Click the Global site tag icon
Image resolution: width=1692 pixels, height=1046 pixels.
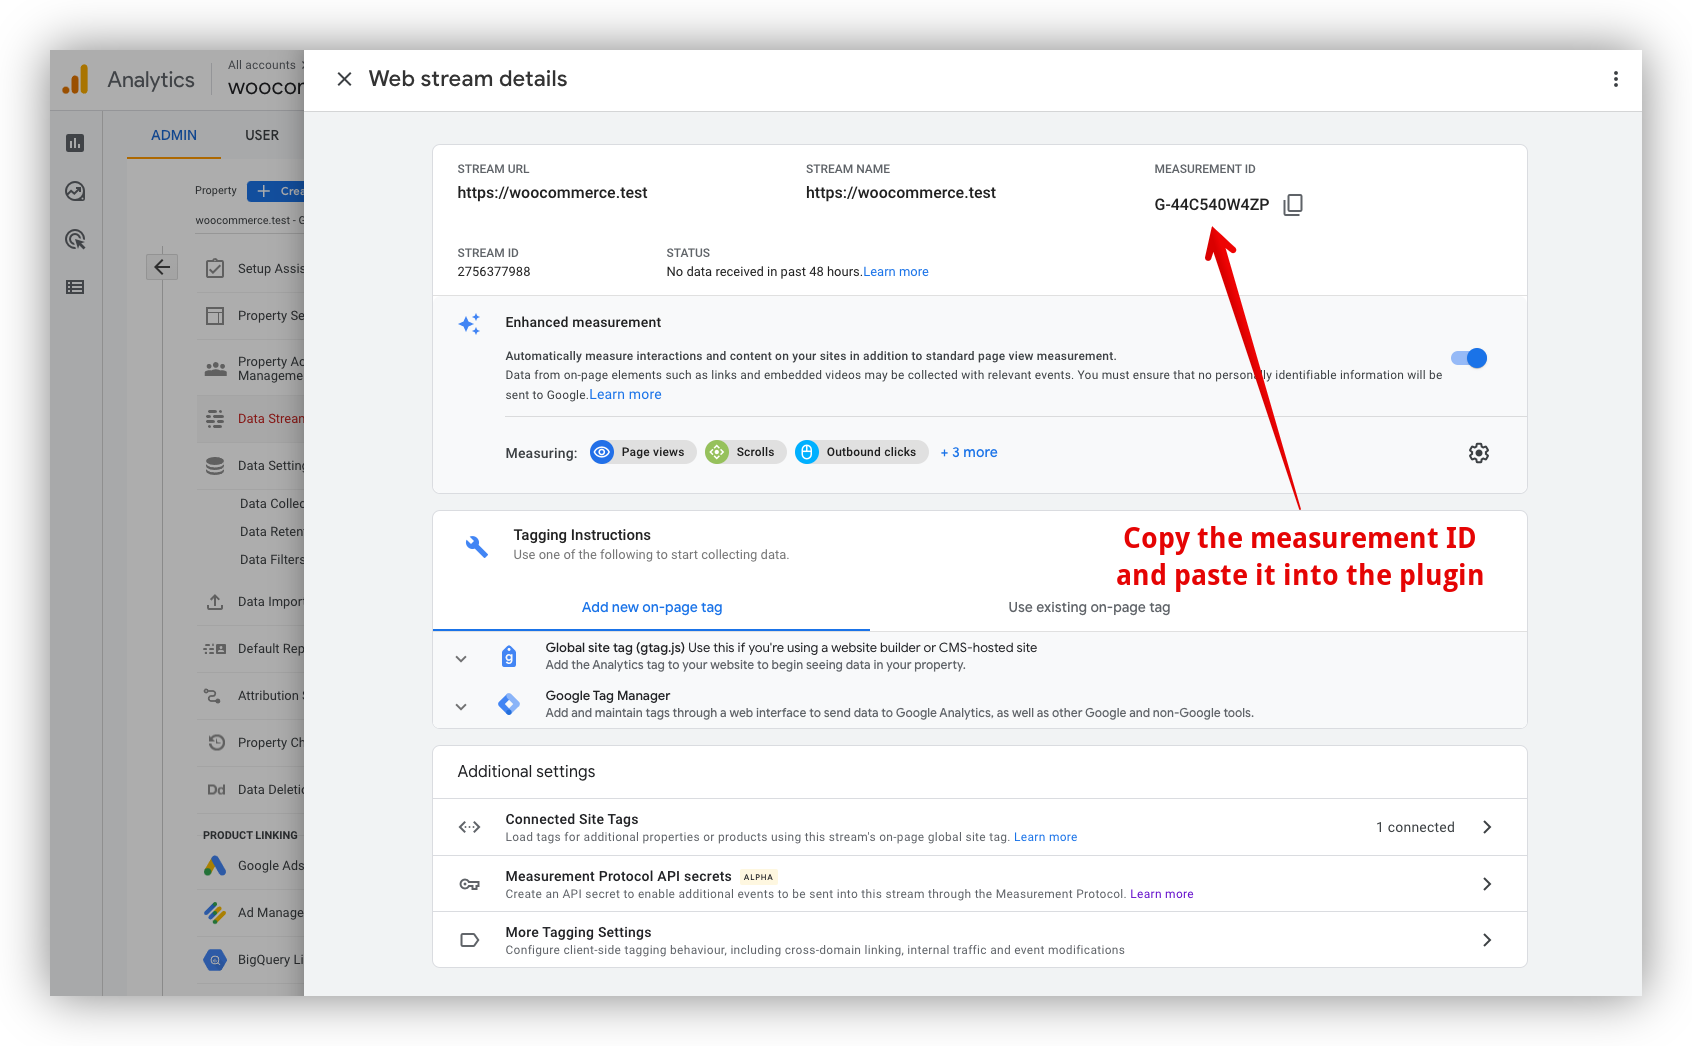509,656
